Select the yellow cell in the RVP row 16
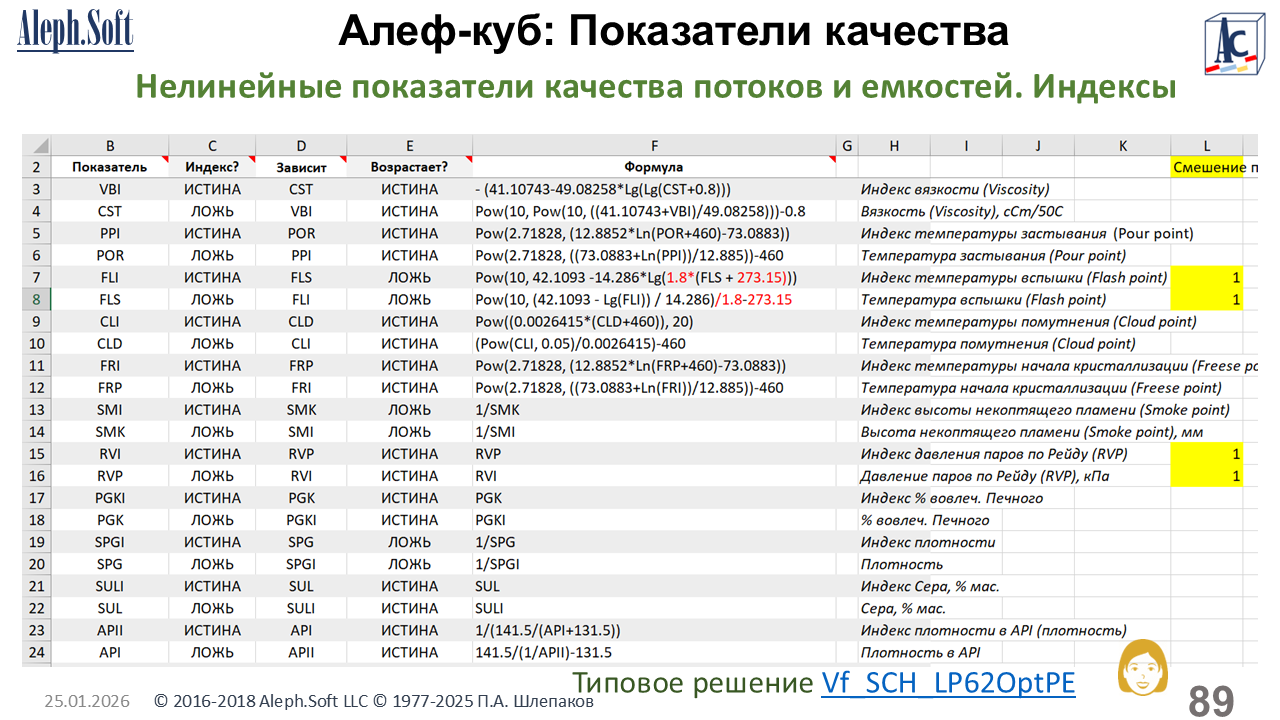1280x720 pixels. [1207, 476]
